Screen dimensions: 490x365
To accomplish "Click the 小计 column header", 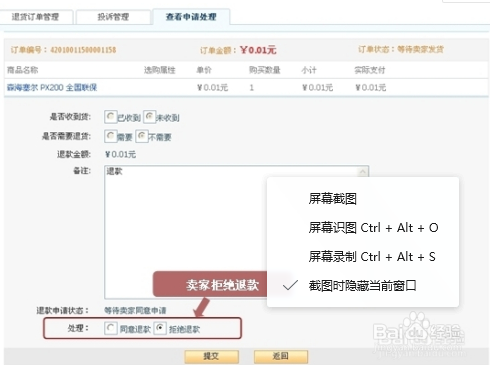I will pos(309,70).
